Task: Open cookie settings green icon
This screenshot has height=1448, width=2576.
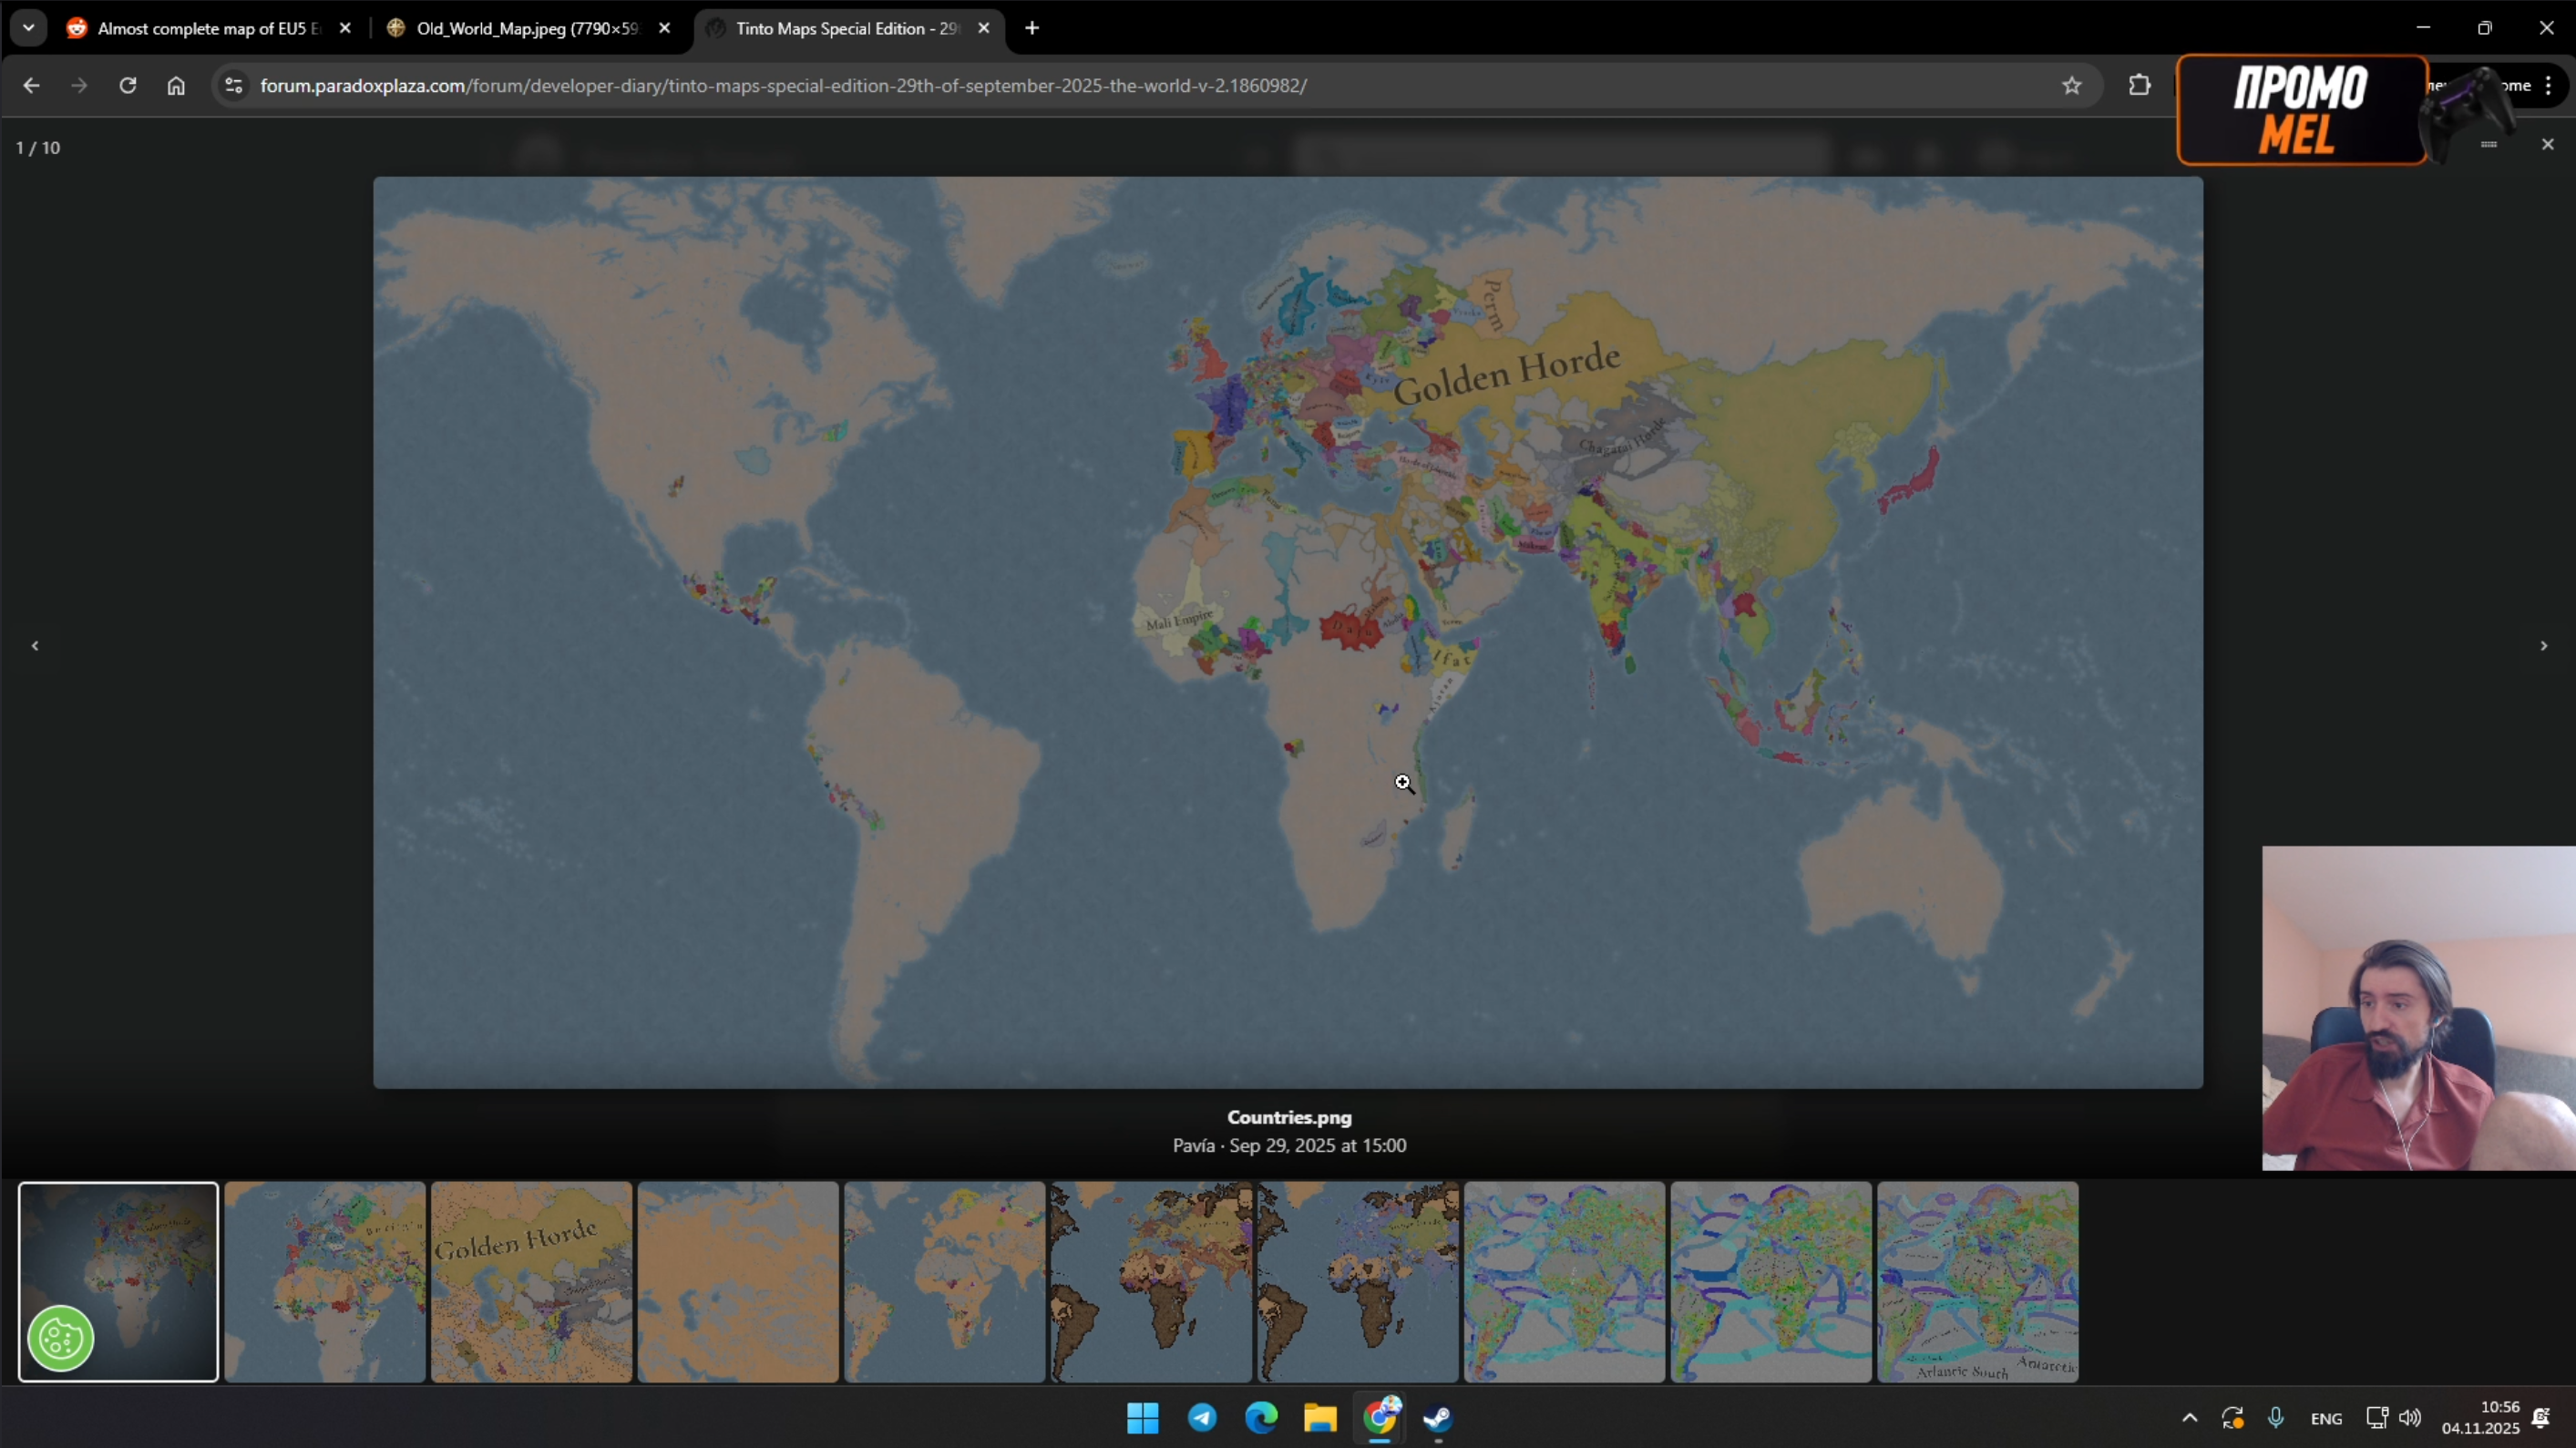Action: tap(61, 1337)
